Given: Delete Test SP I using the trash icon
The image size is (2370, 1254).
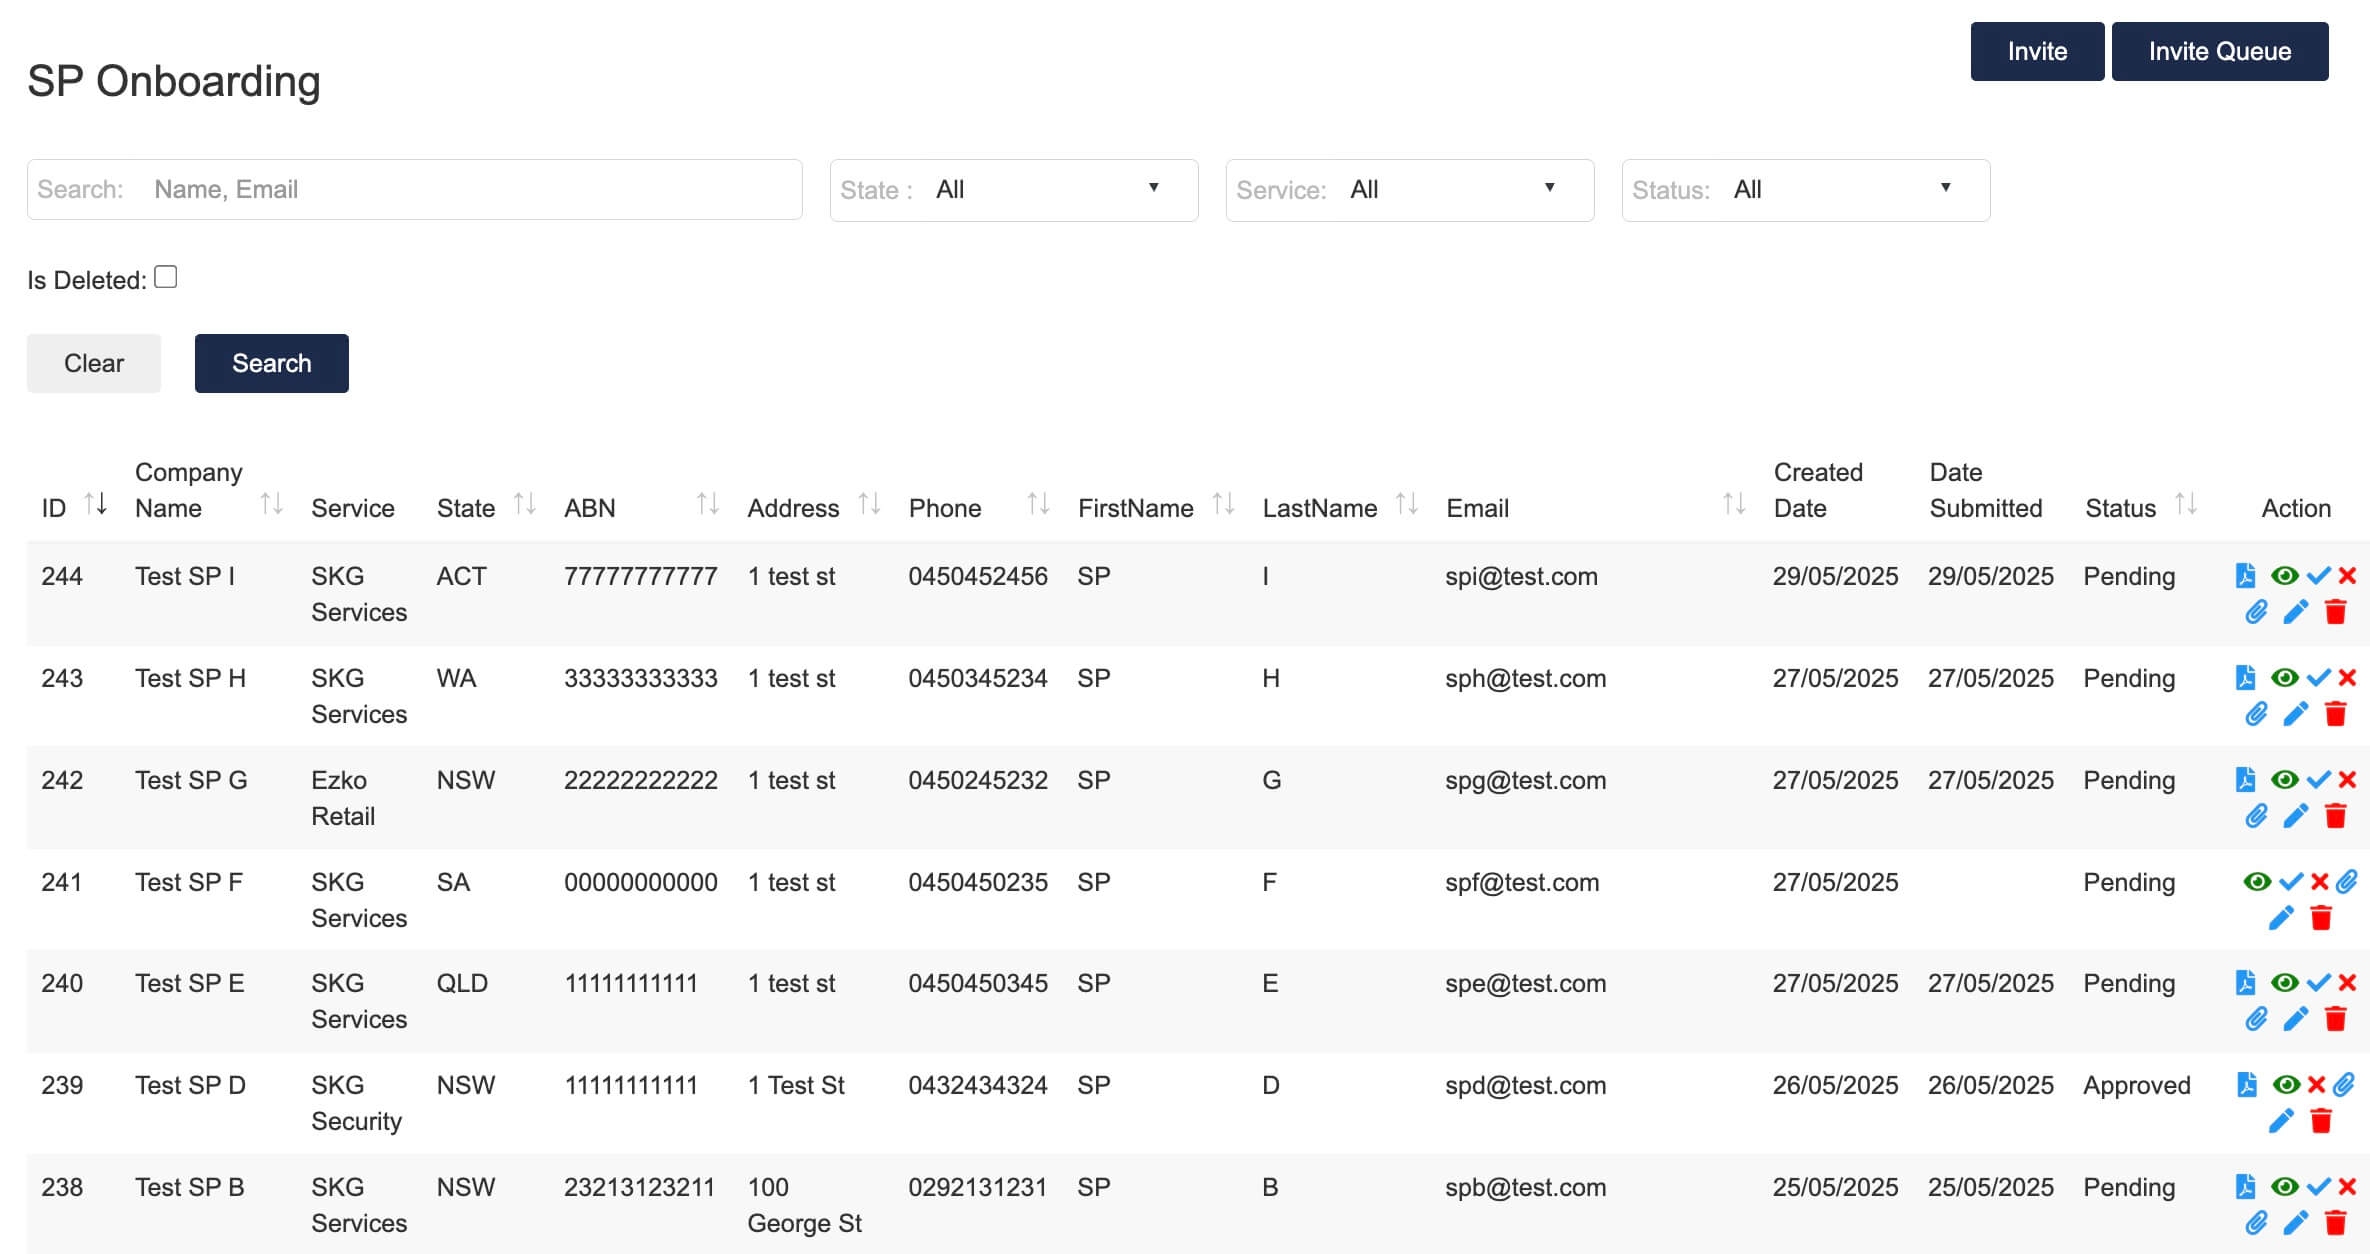Looking at the screenshot, I should (x=2336, y=612).
